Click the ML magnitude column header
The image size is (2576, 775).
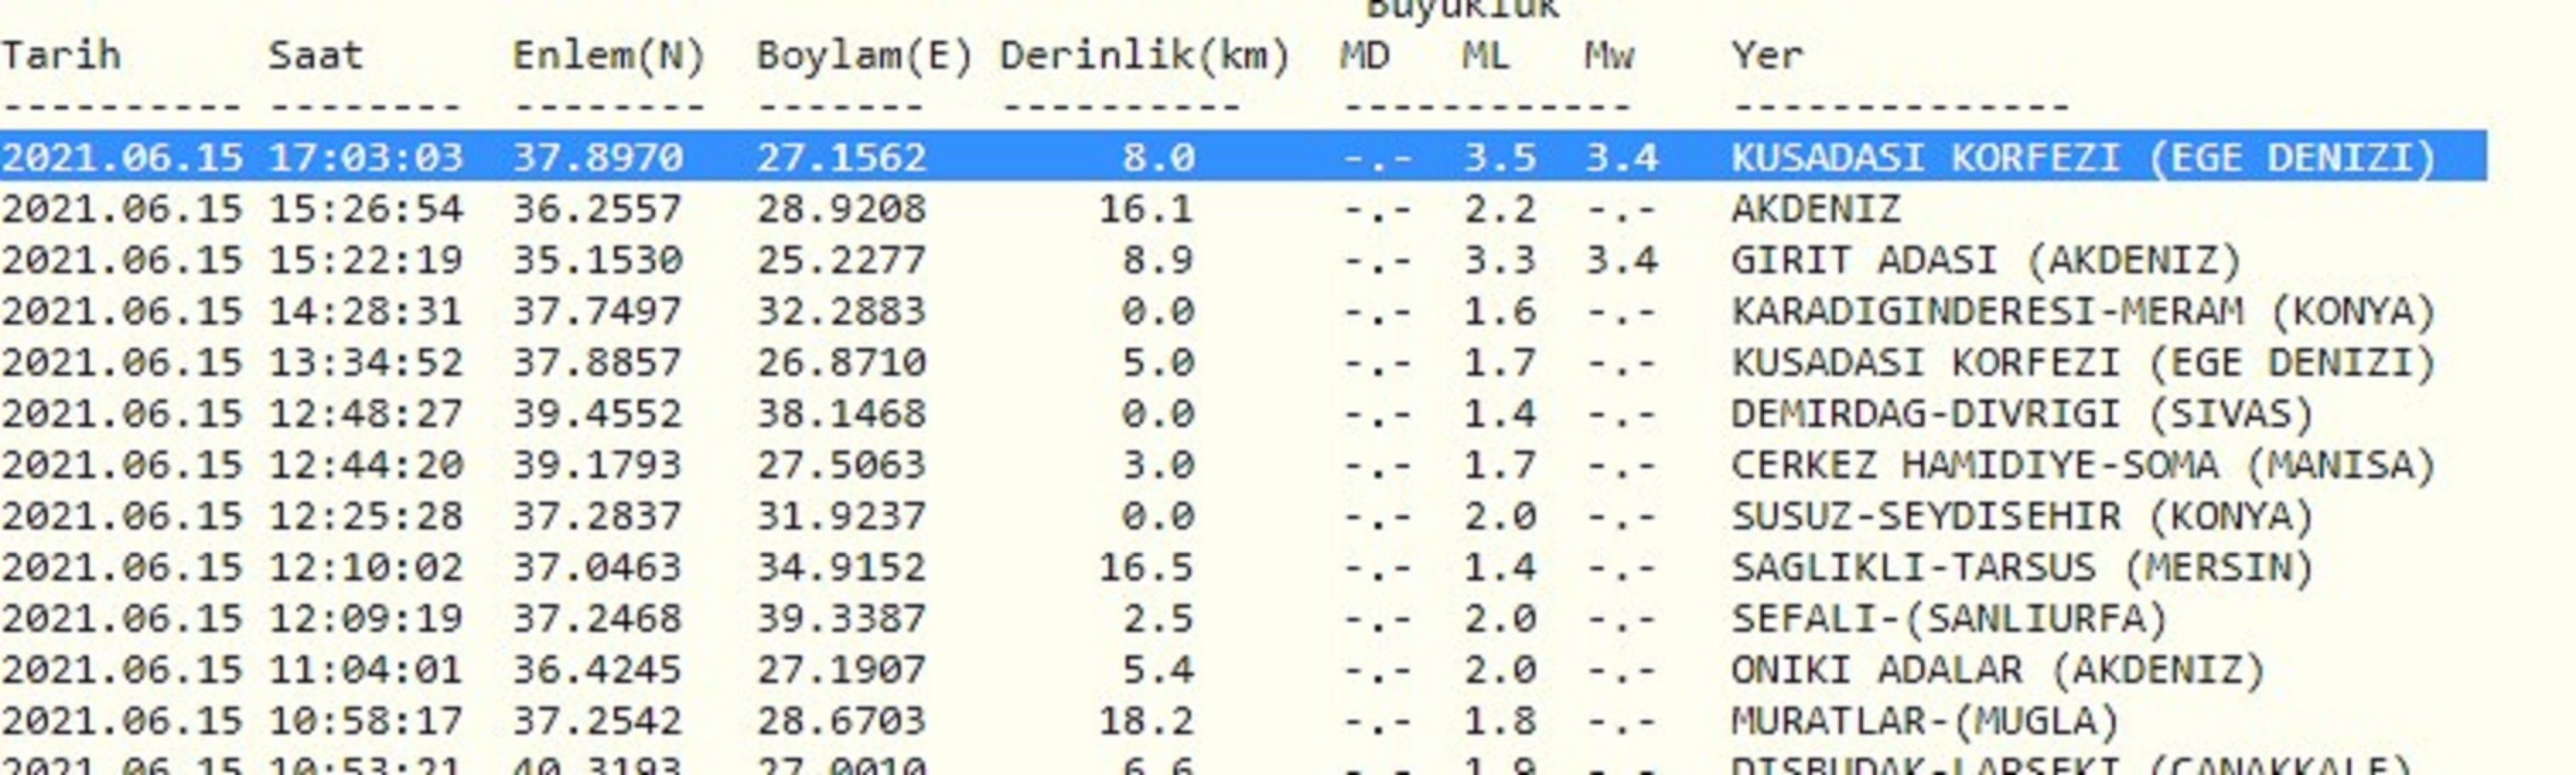[x=1486, y=56]
